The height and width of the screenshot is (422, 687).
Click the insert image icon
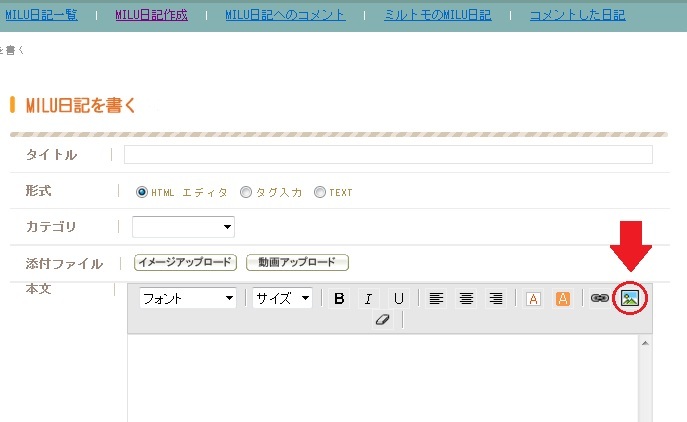click(x=629, y=298)
